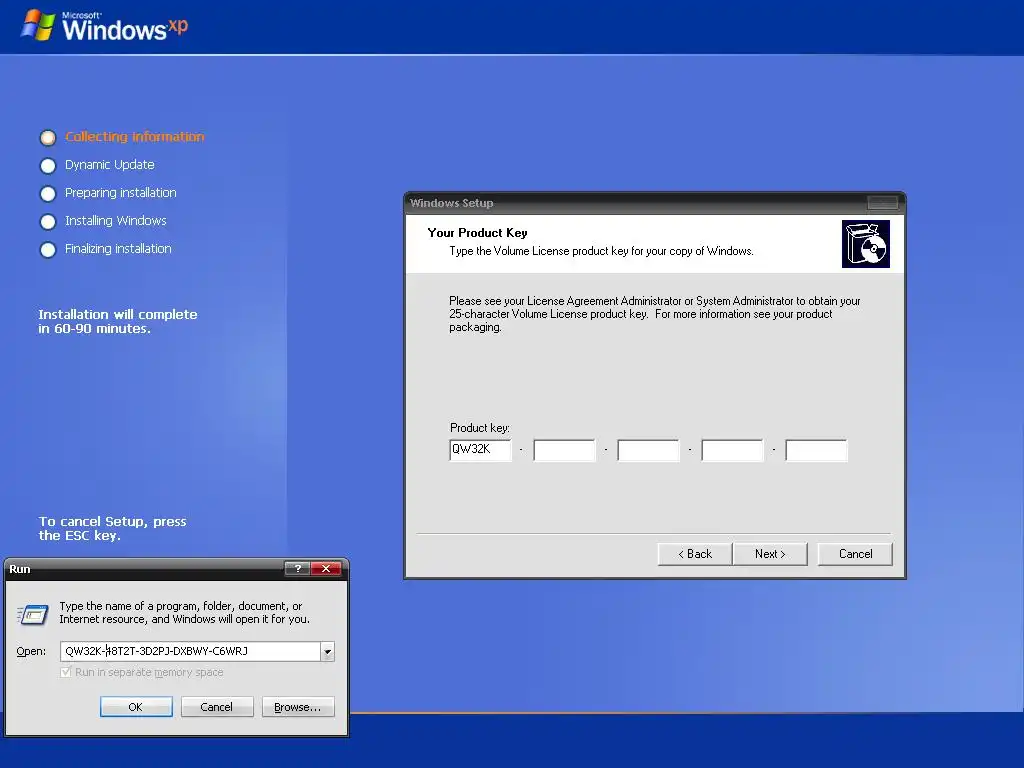The height and width of the screenshot is (768, 1024).
Task: Click OK in the Run dialog
Action: [136, 707]
